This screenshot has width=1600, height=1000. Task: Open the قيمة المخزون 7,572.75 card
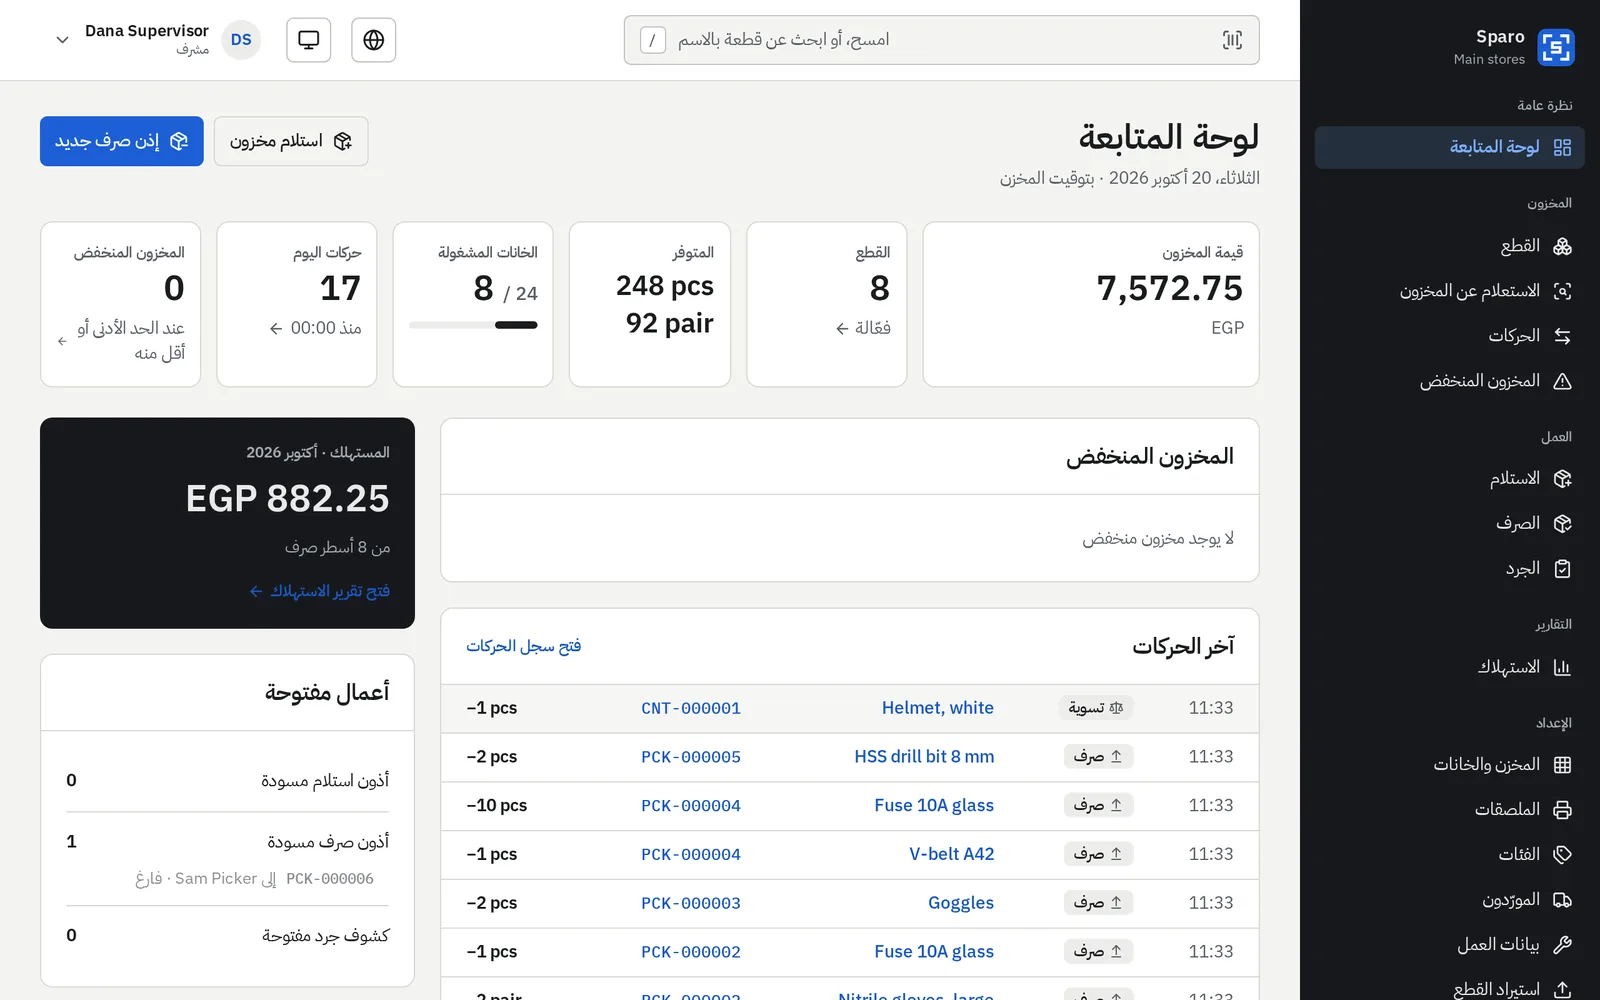tap(1090, 304)
